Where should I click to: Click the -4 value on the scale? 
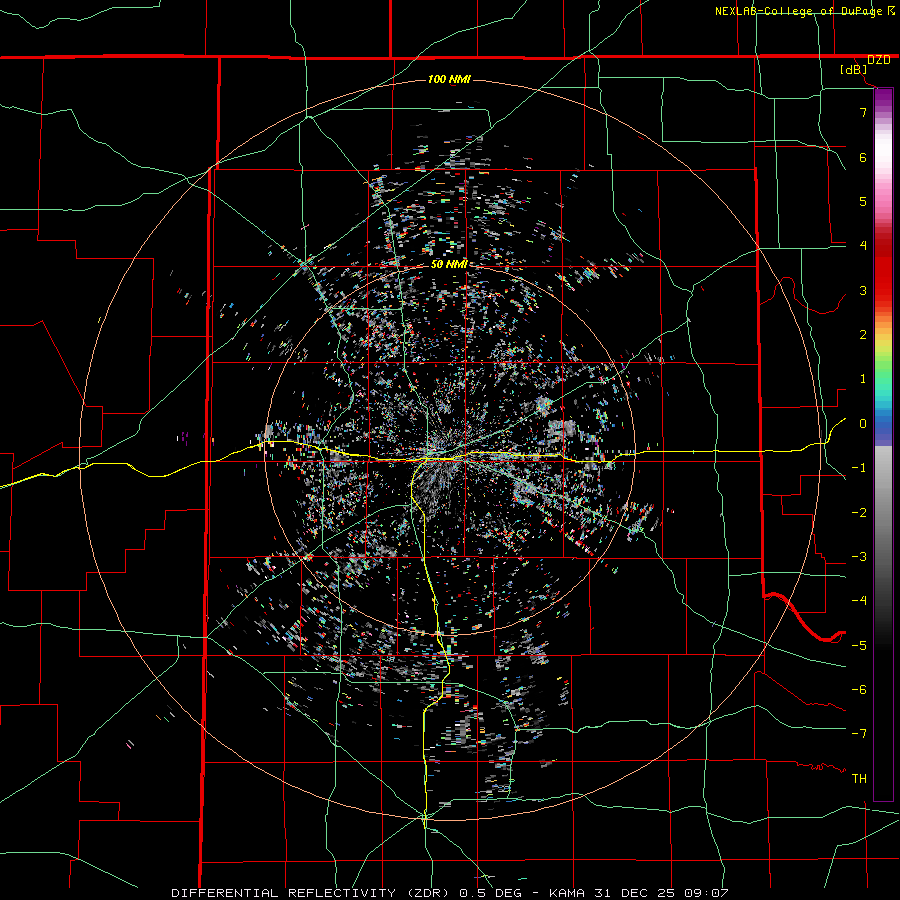coord(859,601)
